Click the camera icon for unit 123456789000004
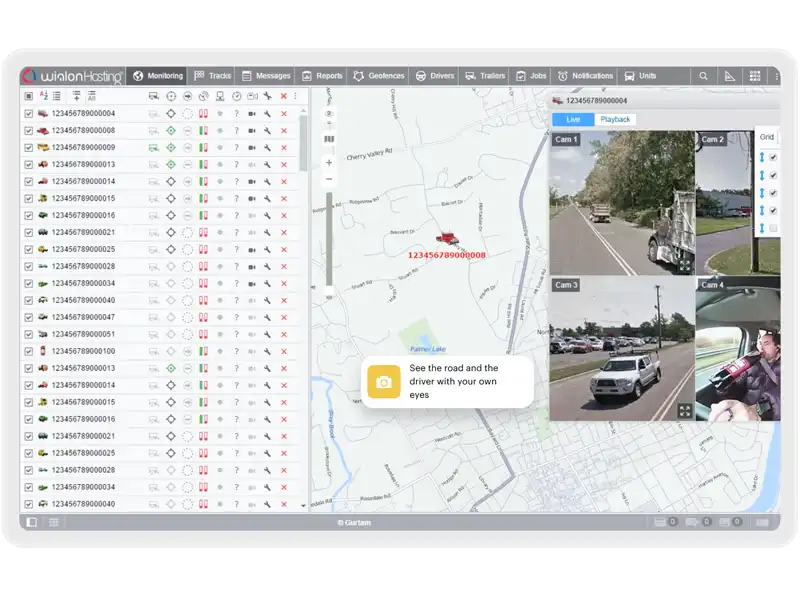The height and width of the screenshot is (600, 800). pos(252,114)
